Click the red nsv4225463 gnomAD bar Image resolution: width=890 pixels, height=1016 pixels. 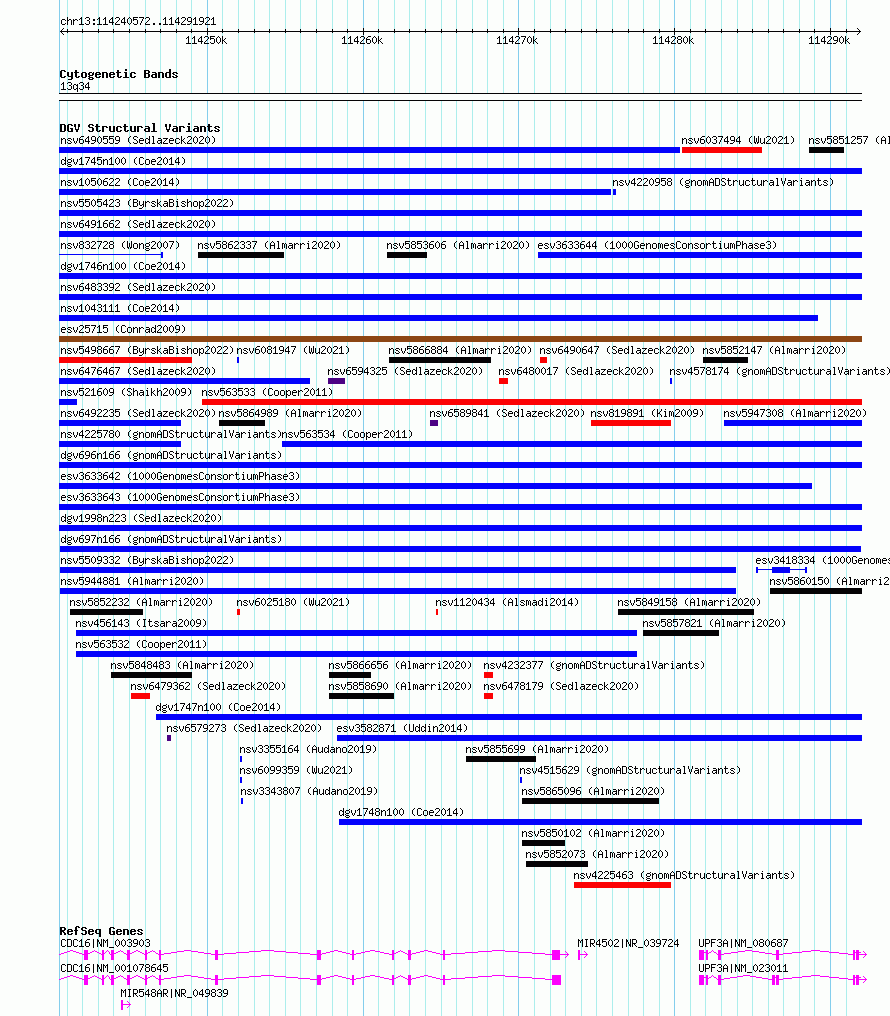pyautogui.click(x=622, y=885)
